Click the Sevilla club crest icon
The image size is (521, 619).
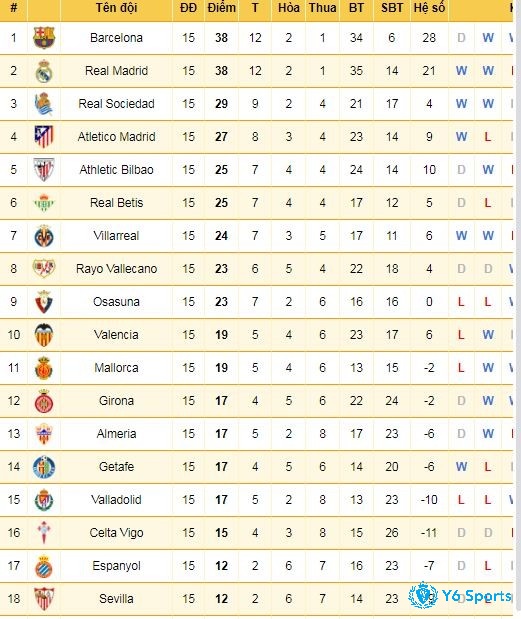(x=44, y=598)
